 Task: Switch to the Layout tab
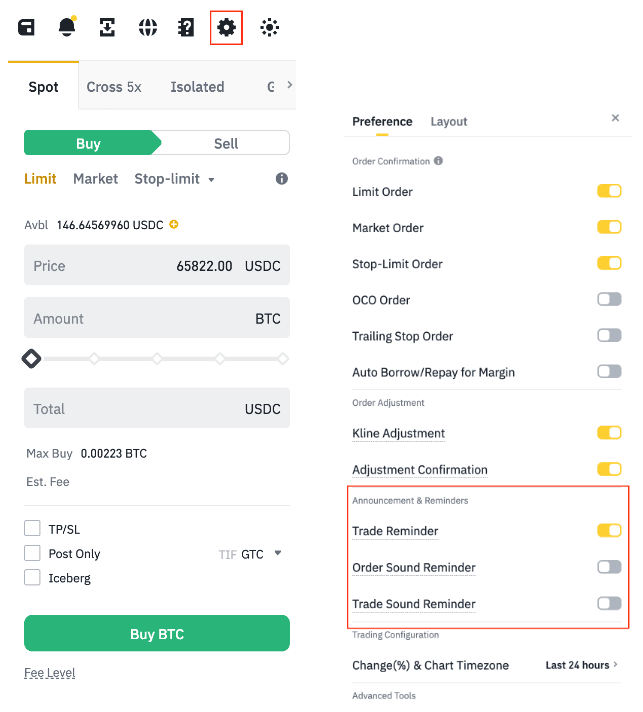449,121
